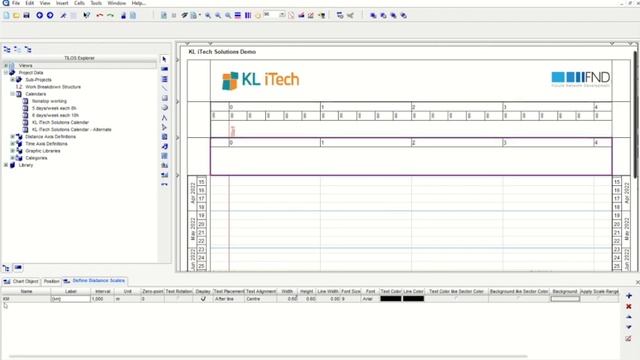Select 'KL iTech Solutions Calendar - Alternate' item
This screenshot has height=360, width=640.
pyautogui.click(x=71, y=129)
